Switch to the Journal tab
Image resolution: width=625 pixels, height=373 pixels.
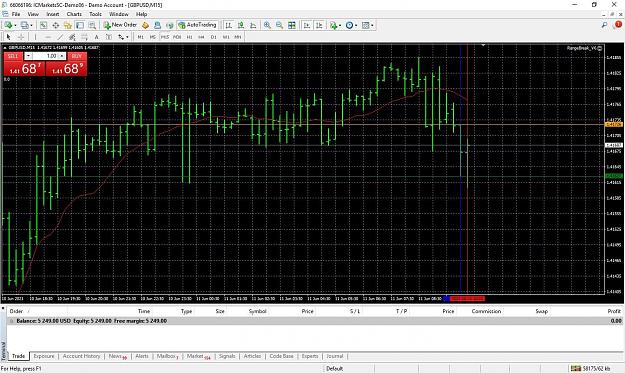[x=335, y=356]
